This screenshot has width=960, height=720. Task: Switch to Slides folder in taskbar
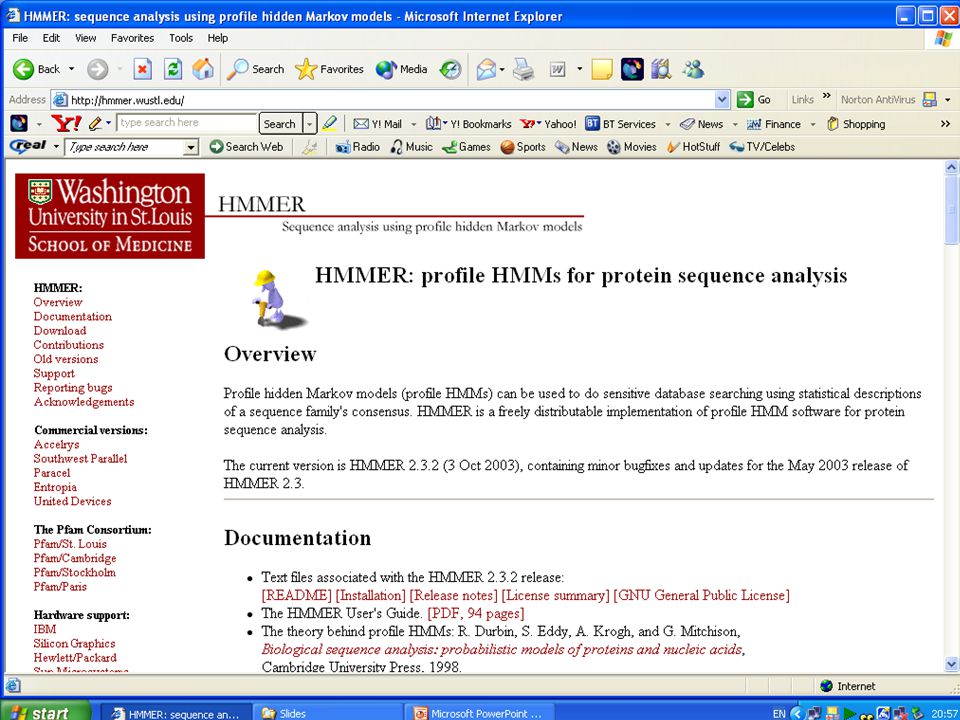coord(328,713)
